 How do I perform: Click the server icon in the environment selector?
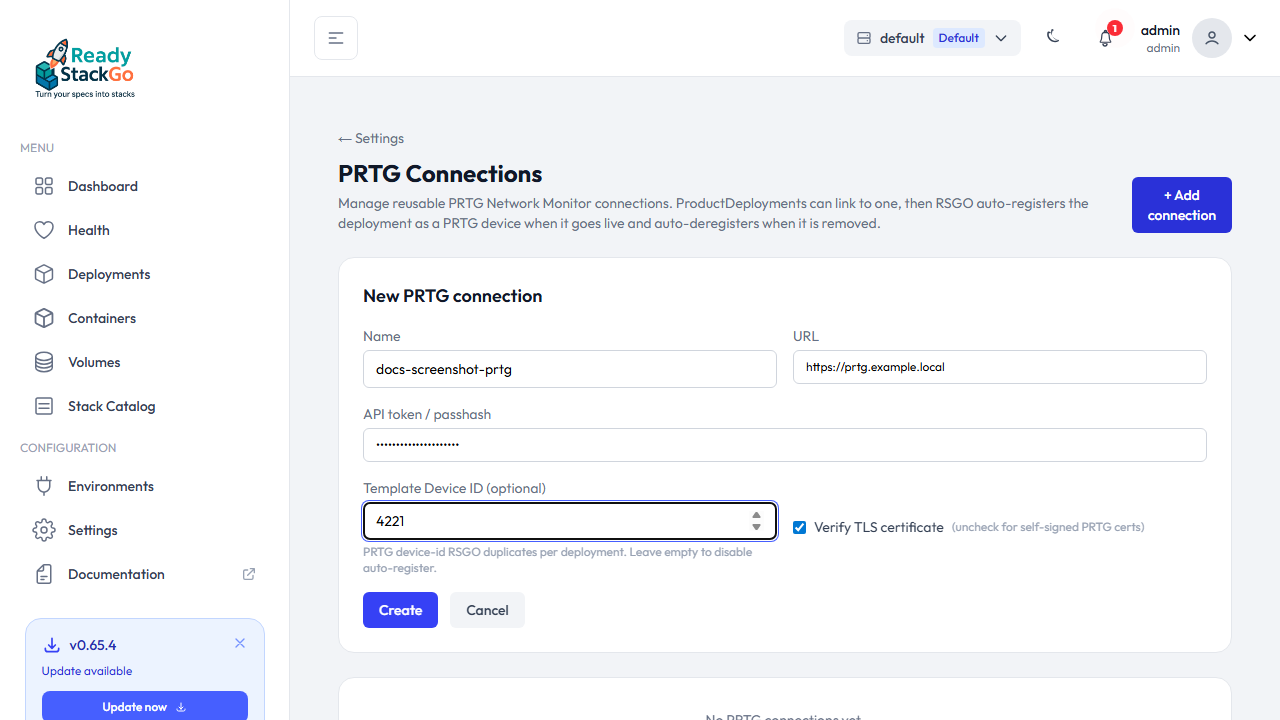tap(864, 38)
